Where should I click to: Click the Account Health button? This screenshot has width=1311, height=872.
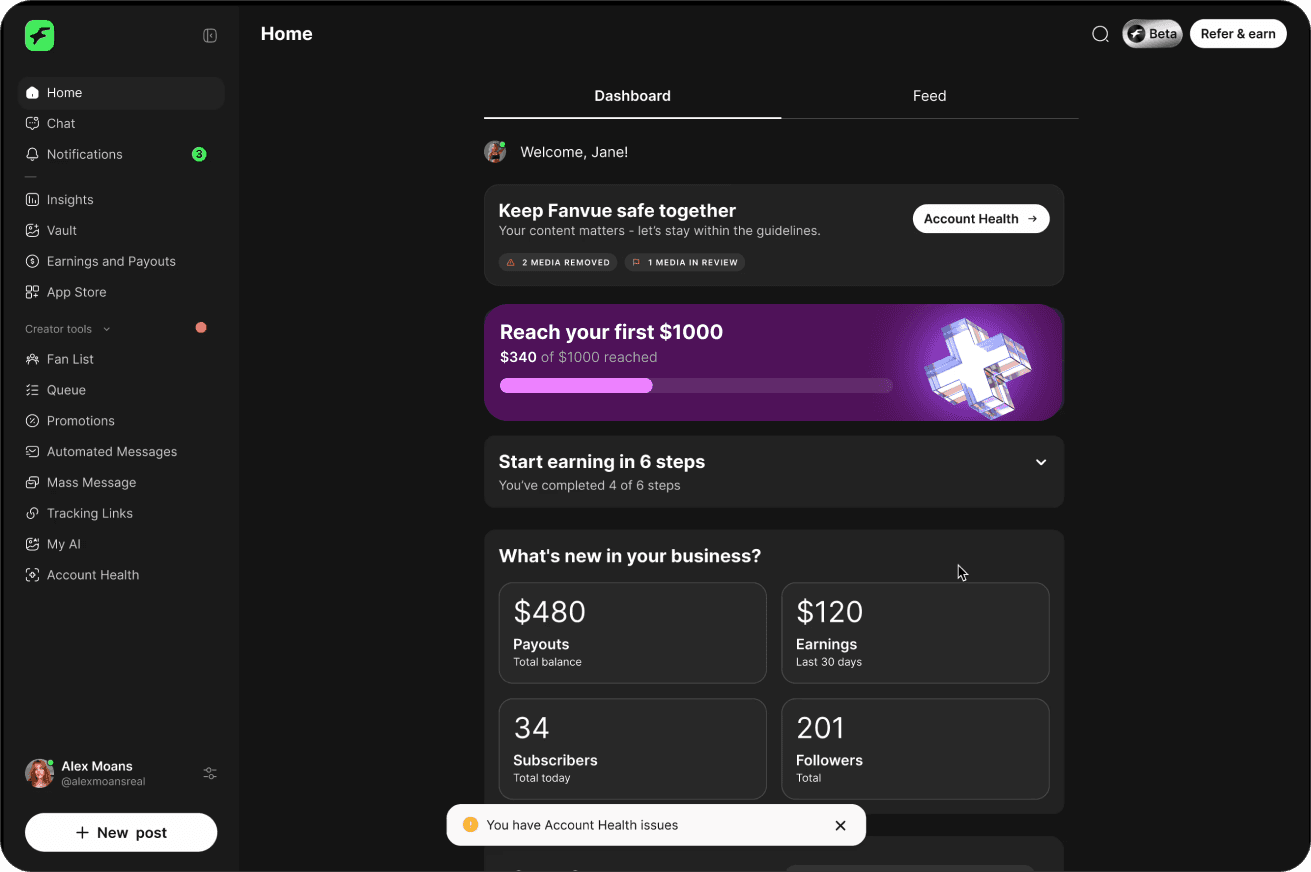[x=981, y=219]
